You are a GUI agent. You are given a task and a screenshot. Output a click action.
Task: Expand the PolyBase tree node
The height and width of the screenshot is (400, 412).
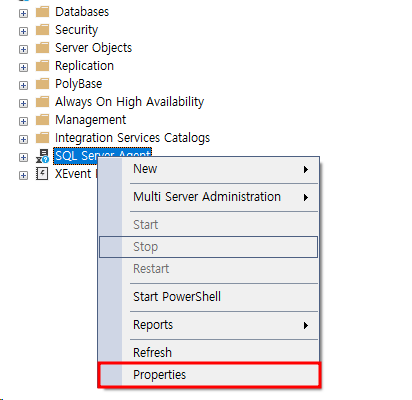point(23,85)
